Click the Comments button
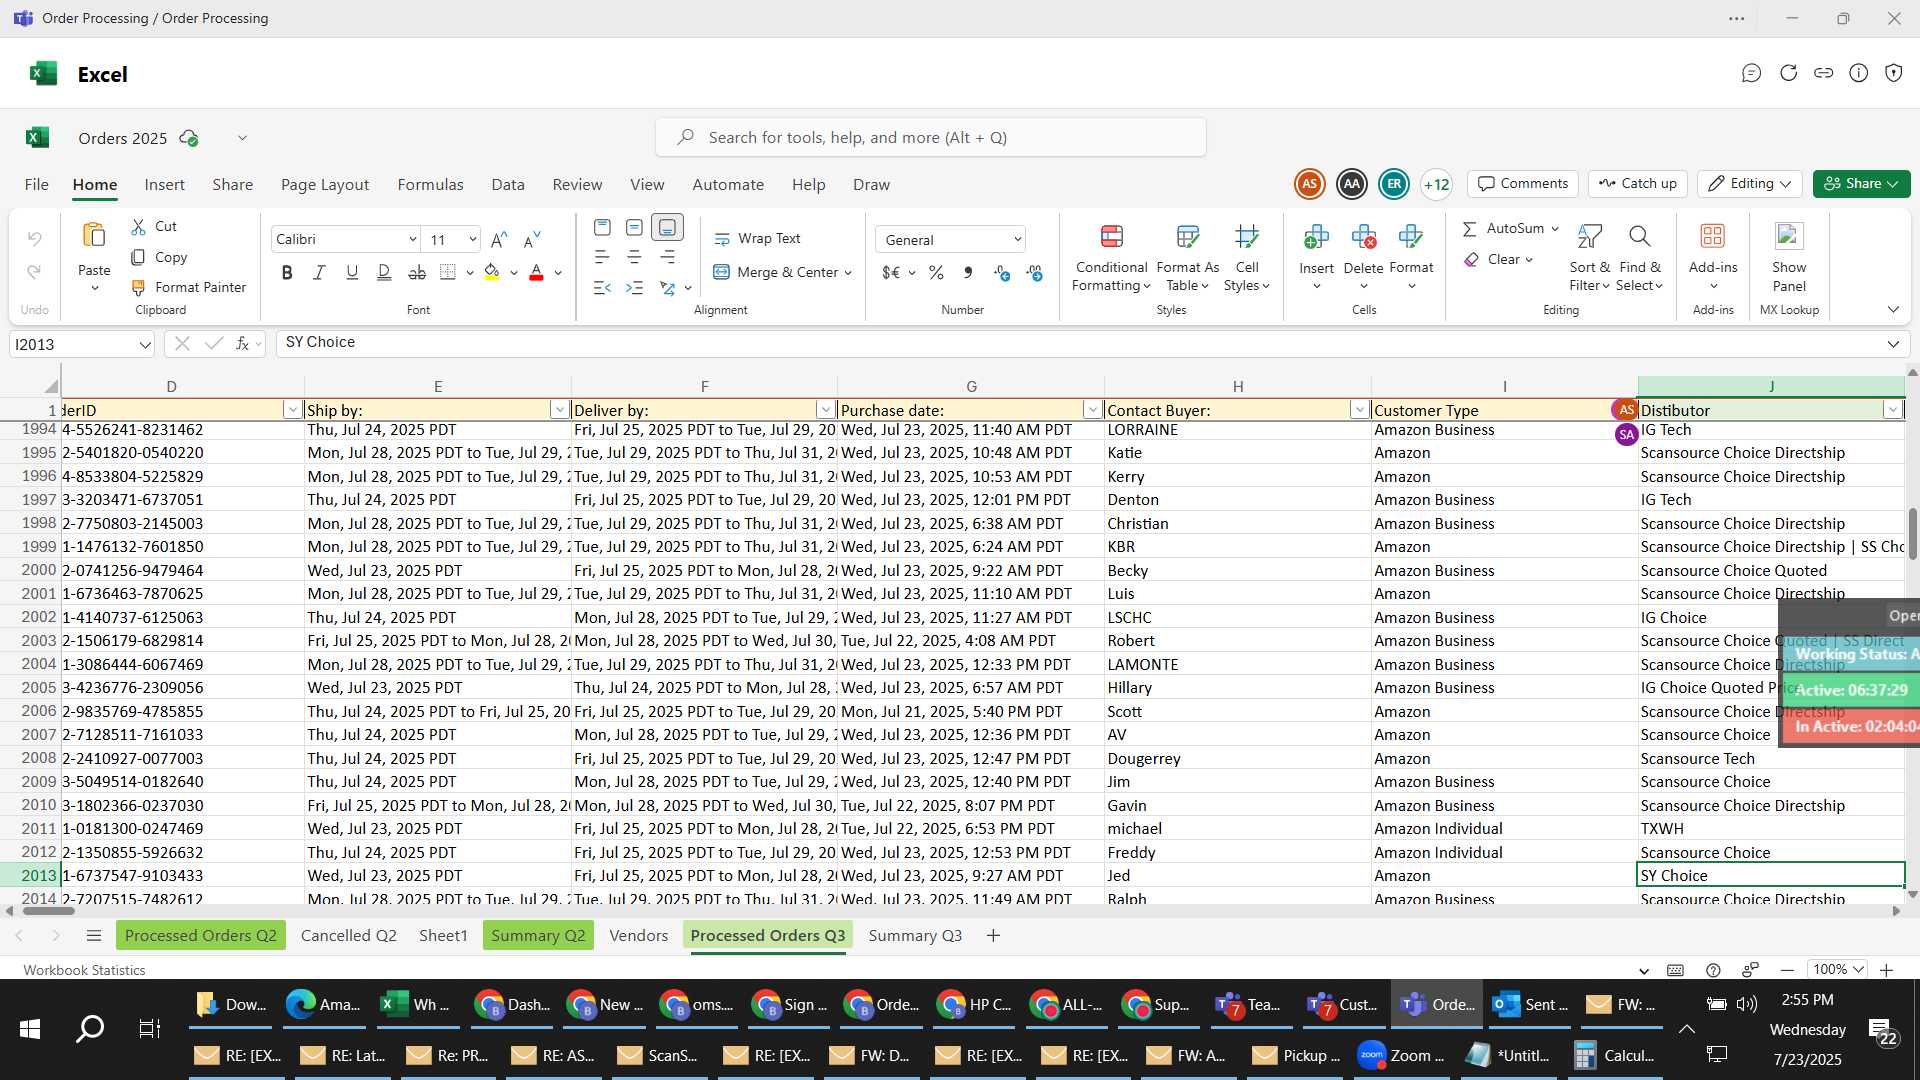1920x1080 pixels. [x=1523, y=184]
